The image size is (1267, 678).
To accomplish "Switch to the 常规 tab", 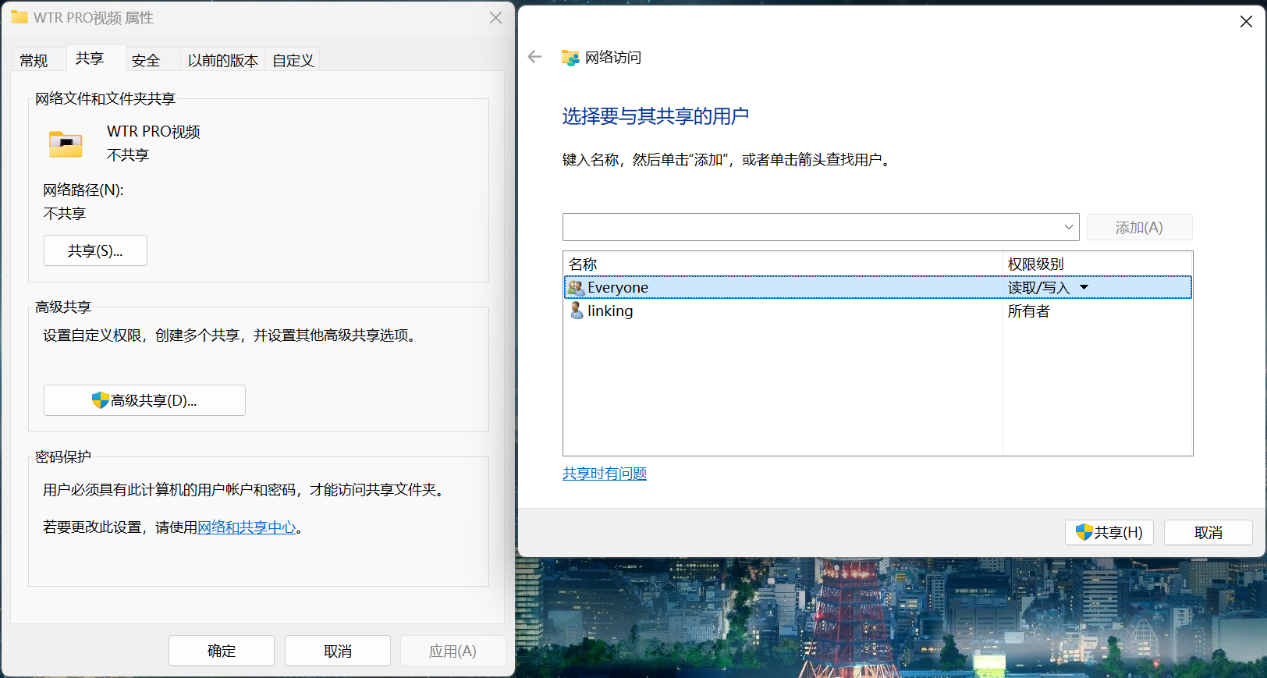I will click(34, 60).
